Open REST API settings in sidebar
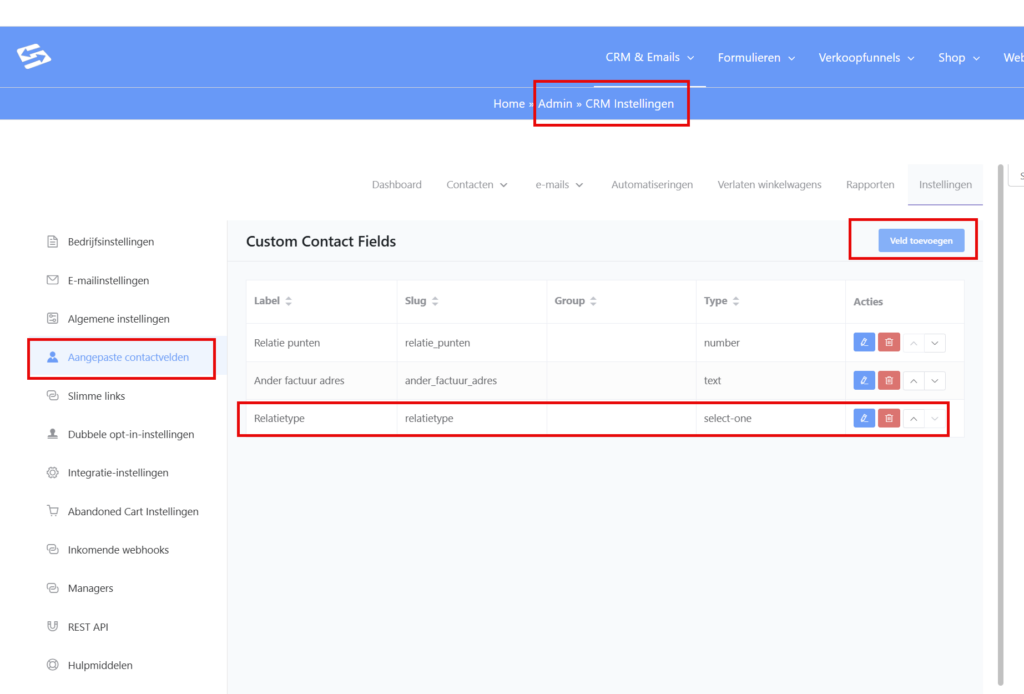This screenshot has height=694, width=1024. click(x=87, y=627)
